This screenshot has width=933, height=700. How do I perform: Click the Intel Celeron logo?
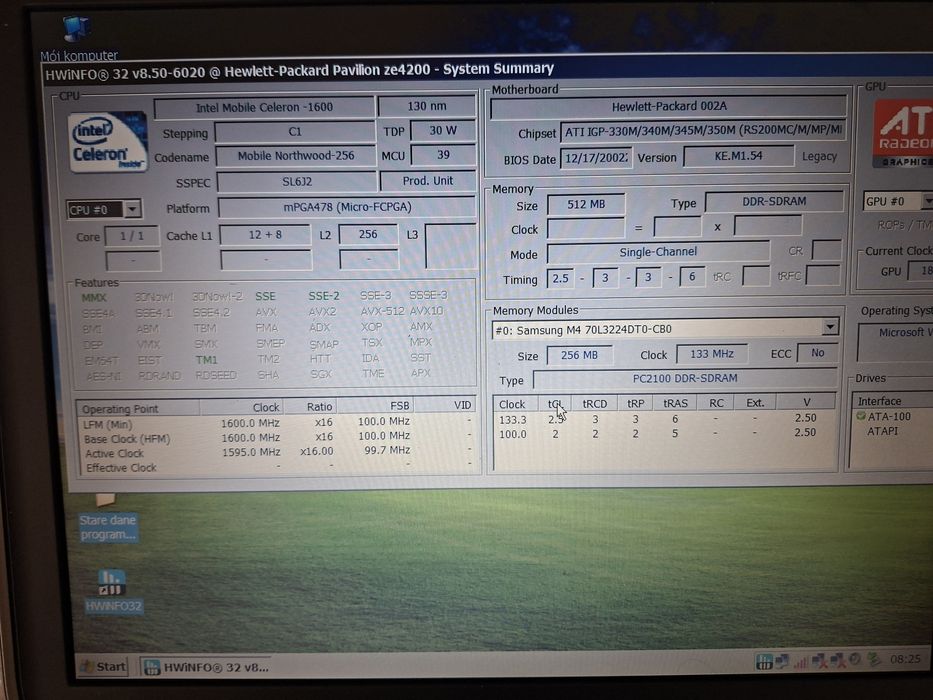pos(108,142)
